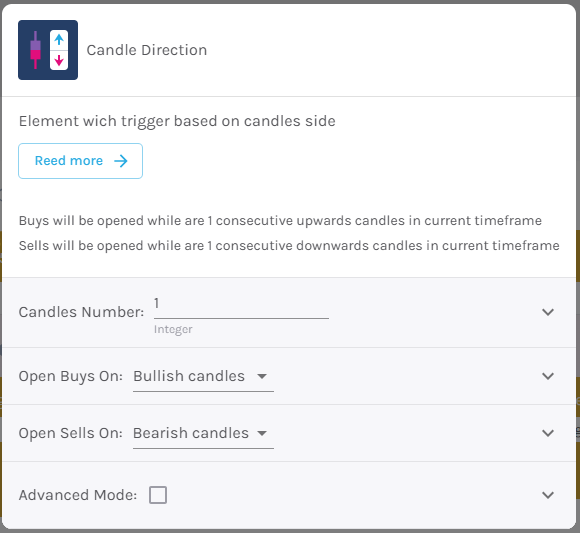Viewport: 580px width, 533px height.
Task: Expand the Open Buys On row chevron
Action: [x=548, y=376]
